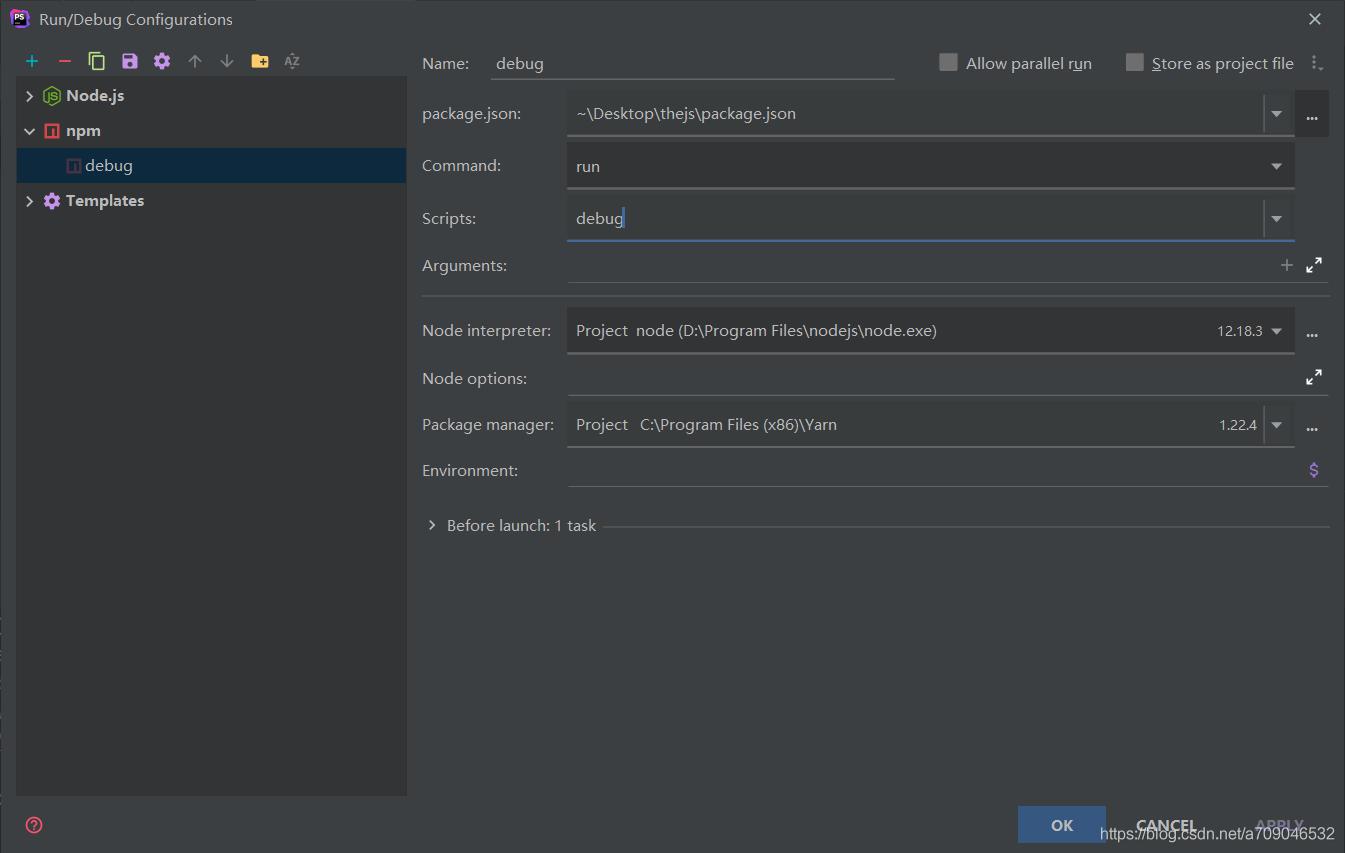
Task: Expand the Node.js tree node
Action: pyautogui.click(x=29, y=96)
